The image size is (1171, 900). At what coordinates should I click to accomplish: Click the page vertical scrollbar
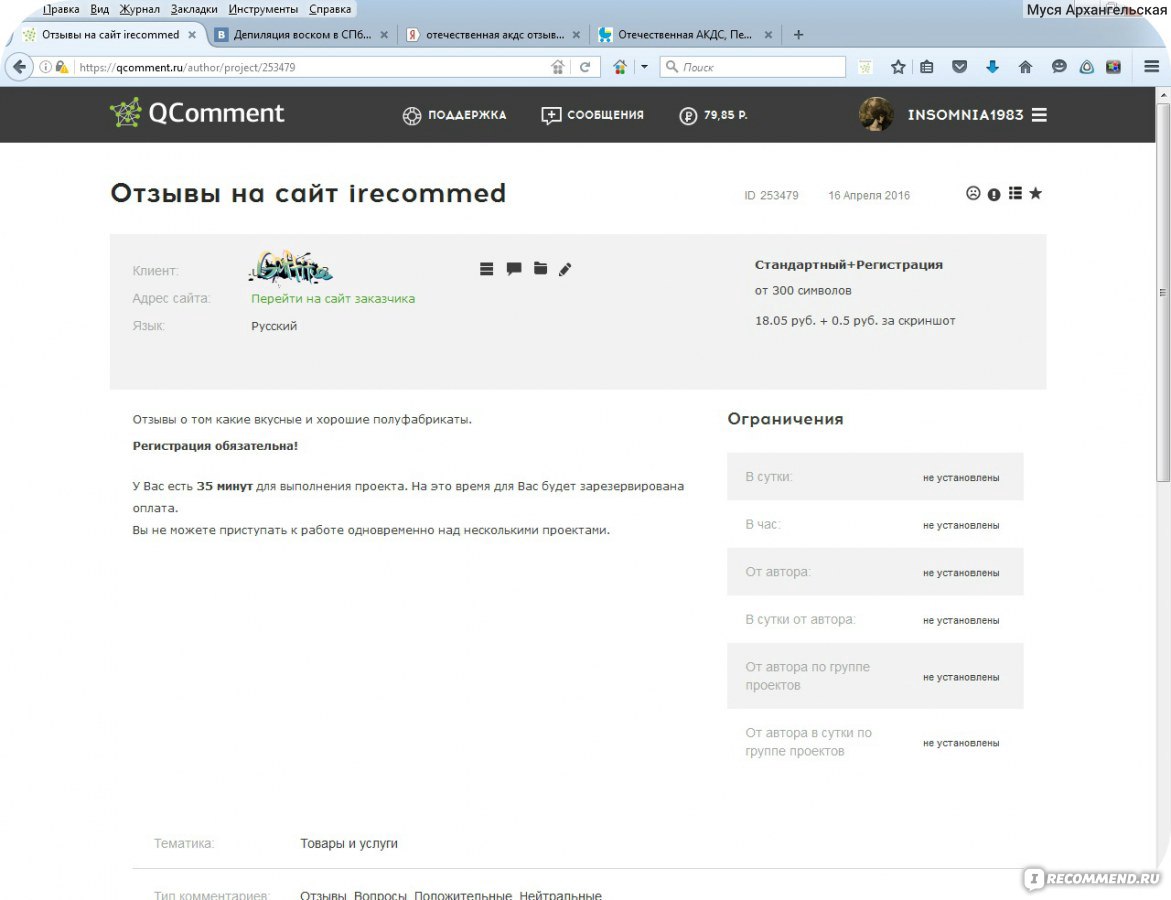coord(1163,291)
